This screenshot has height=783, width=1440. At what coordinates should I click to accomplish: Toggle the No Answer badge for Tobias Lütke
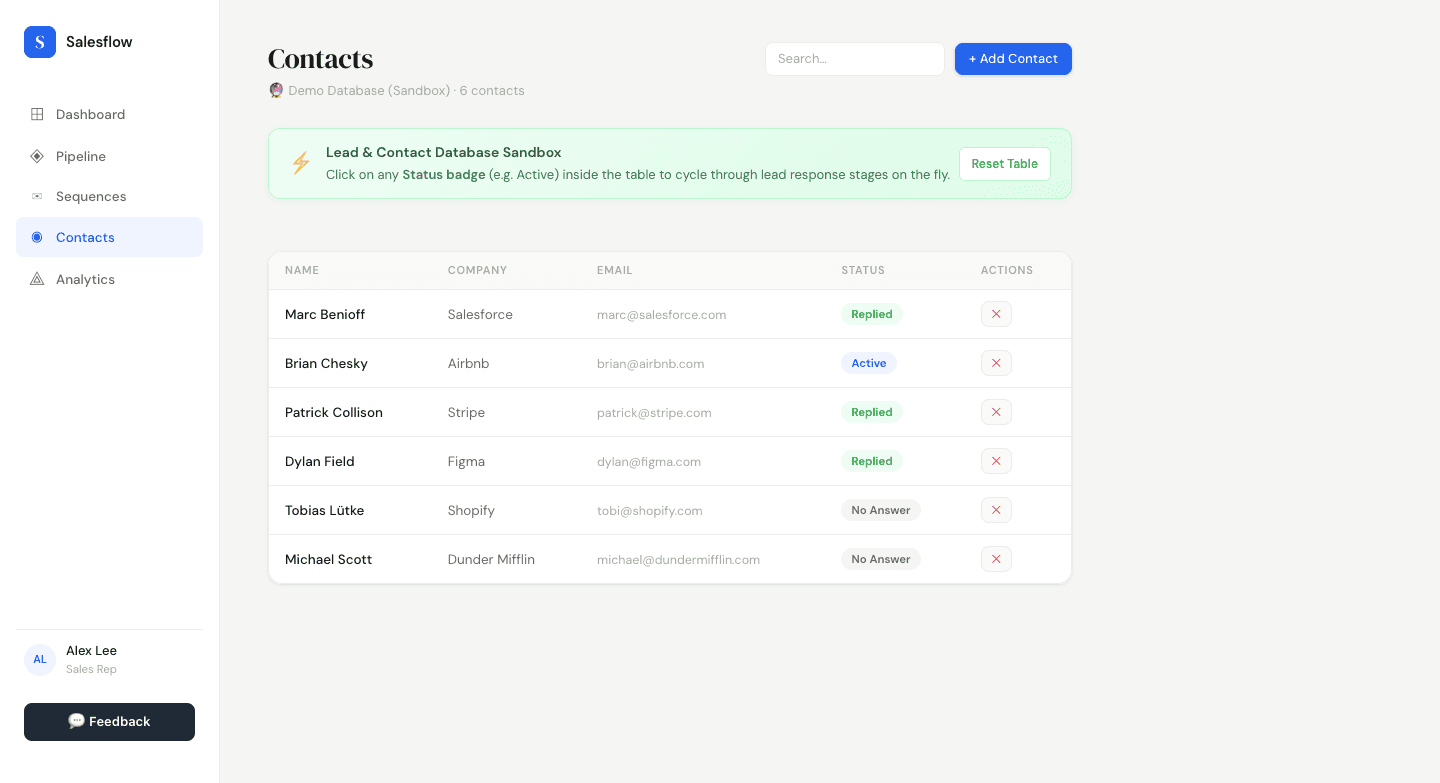(881, 510)
